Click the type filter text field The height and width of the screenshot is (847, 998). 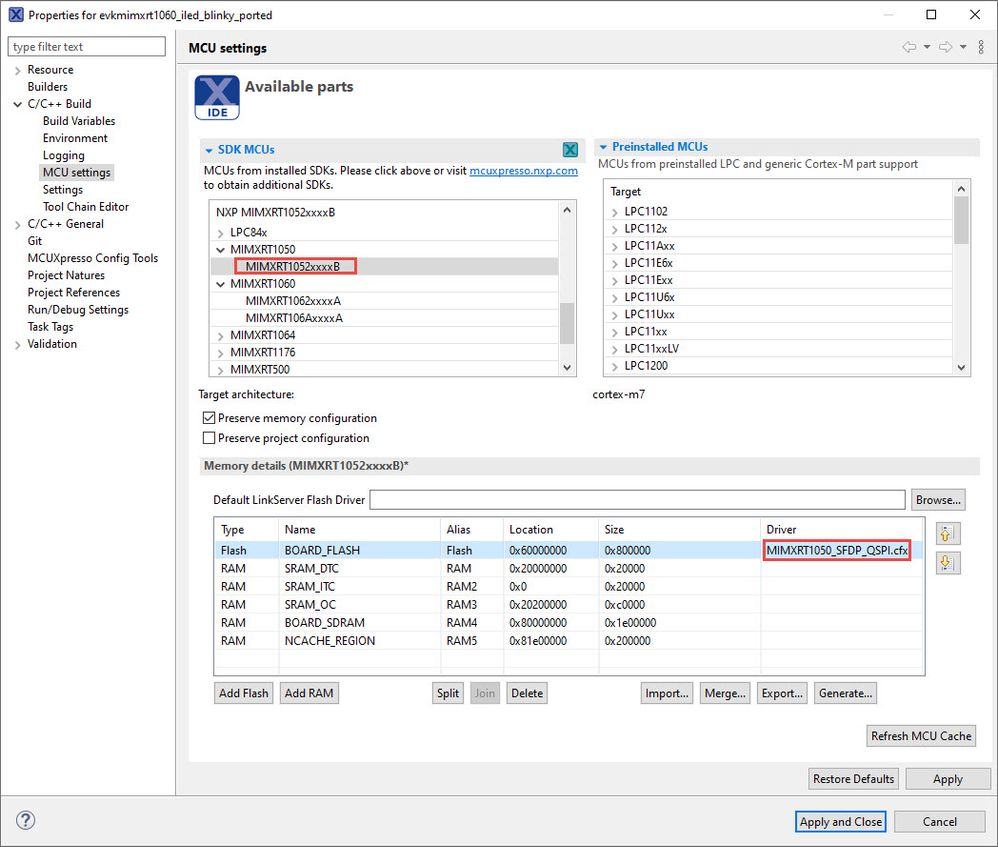(x=87, y=46)
